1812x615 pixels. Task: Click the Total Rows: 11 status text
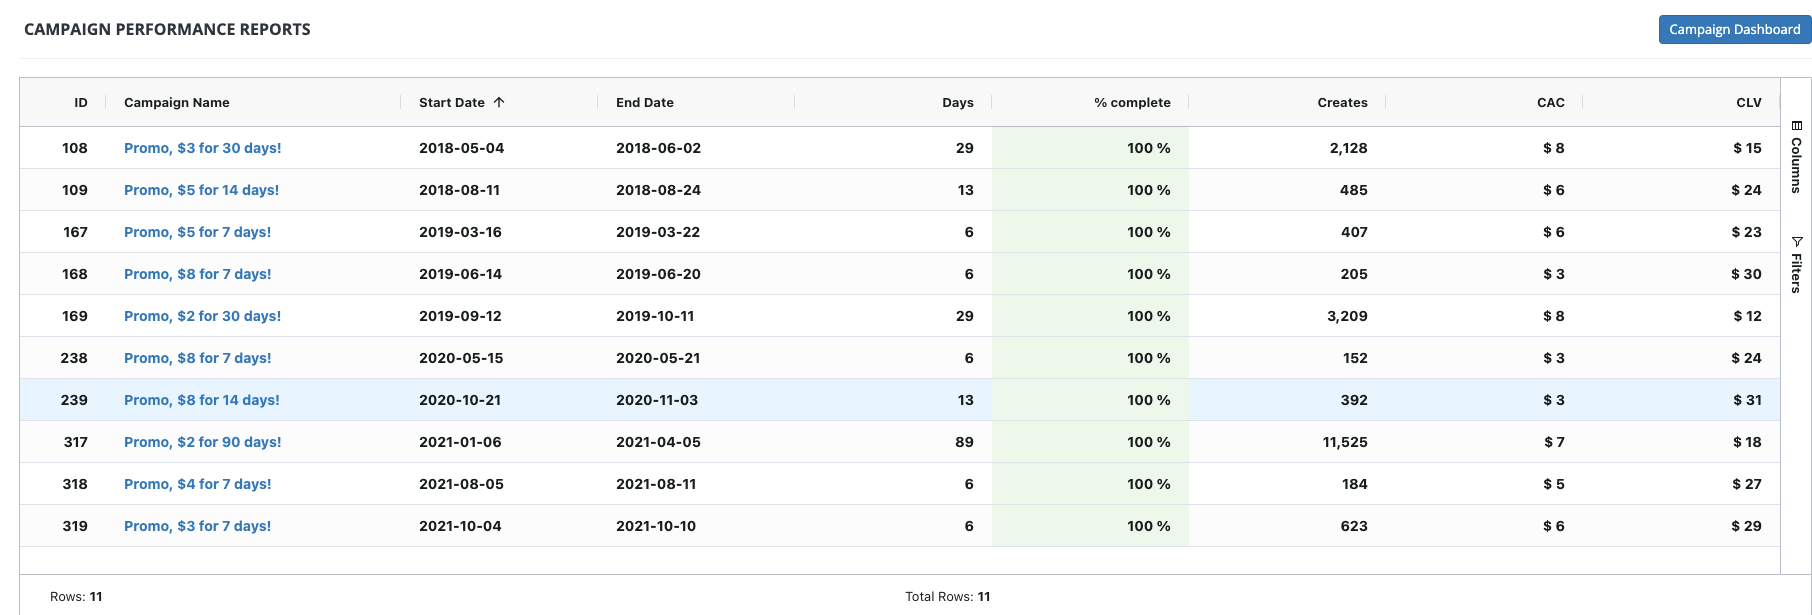pos(947,597)
